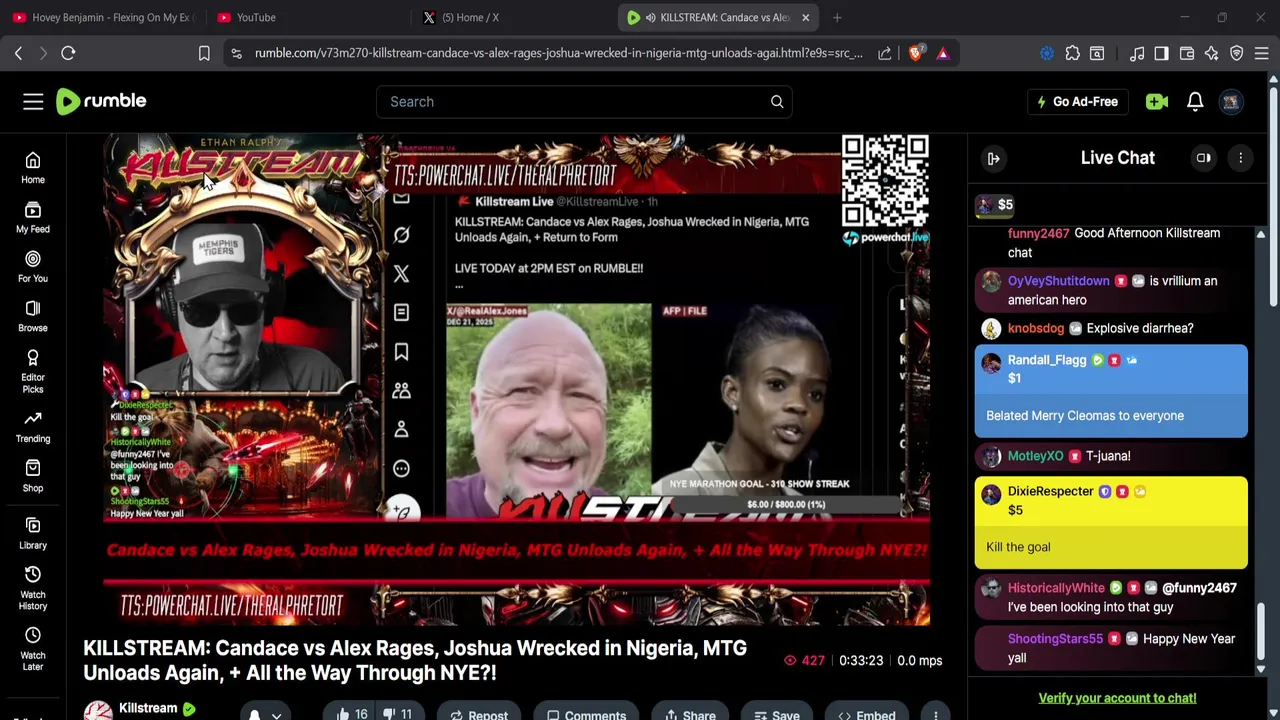1280x720 pixels.
Task: Open Killstream channel avatar
Action: pyautogui.click(x=98, y=711)
